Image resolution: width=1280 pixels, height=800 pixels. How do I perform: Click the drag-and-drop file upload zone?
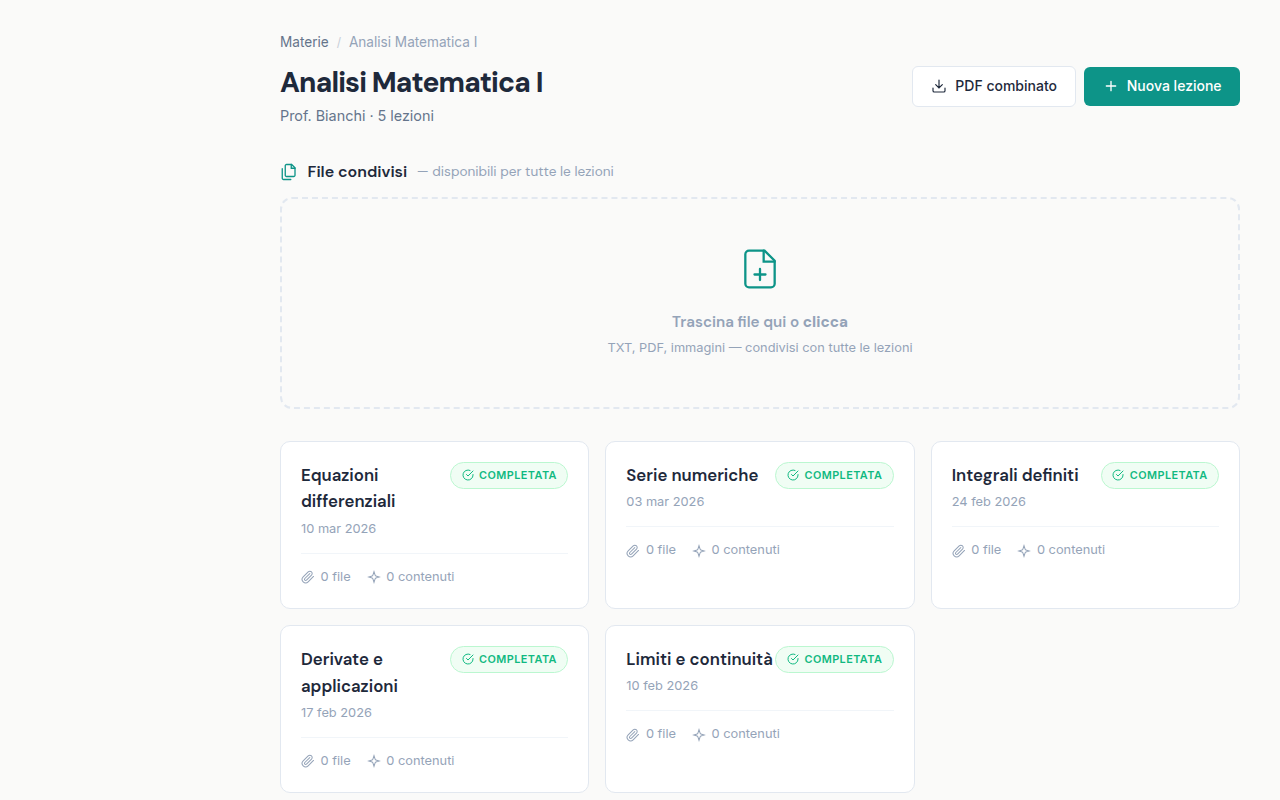(x=759, y=303)
